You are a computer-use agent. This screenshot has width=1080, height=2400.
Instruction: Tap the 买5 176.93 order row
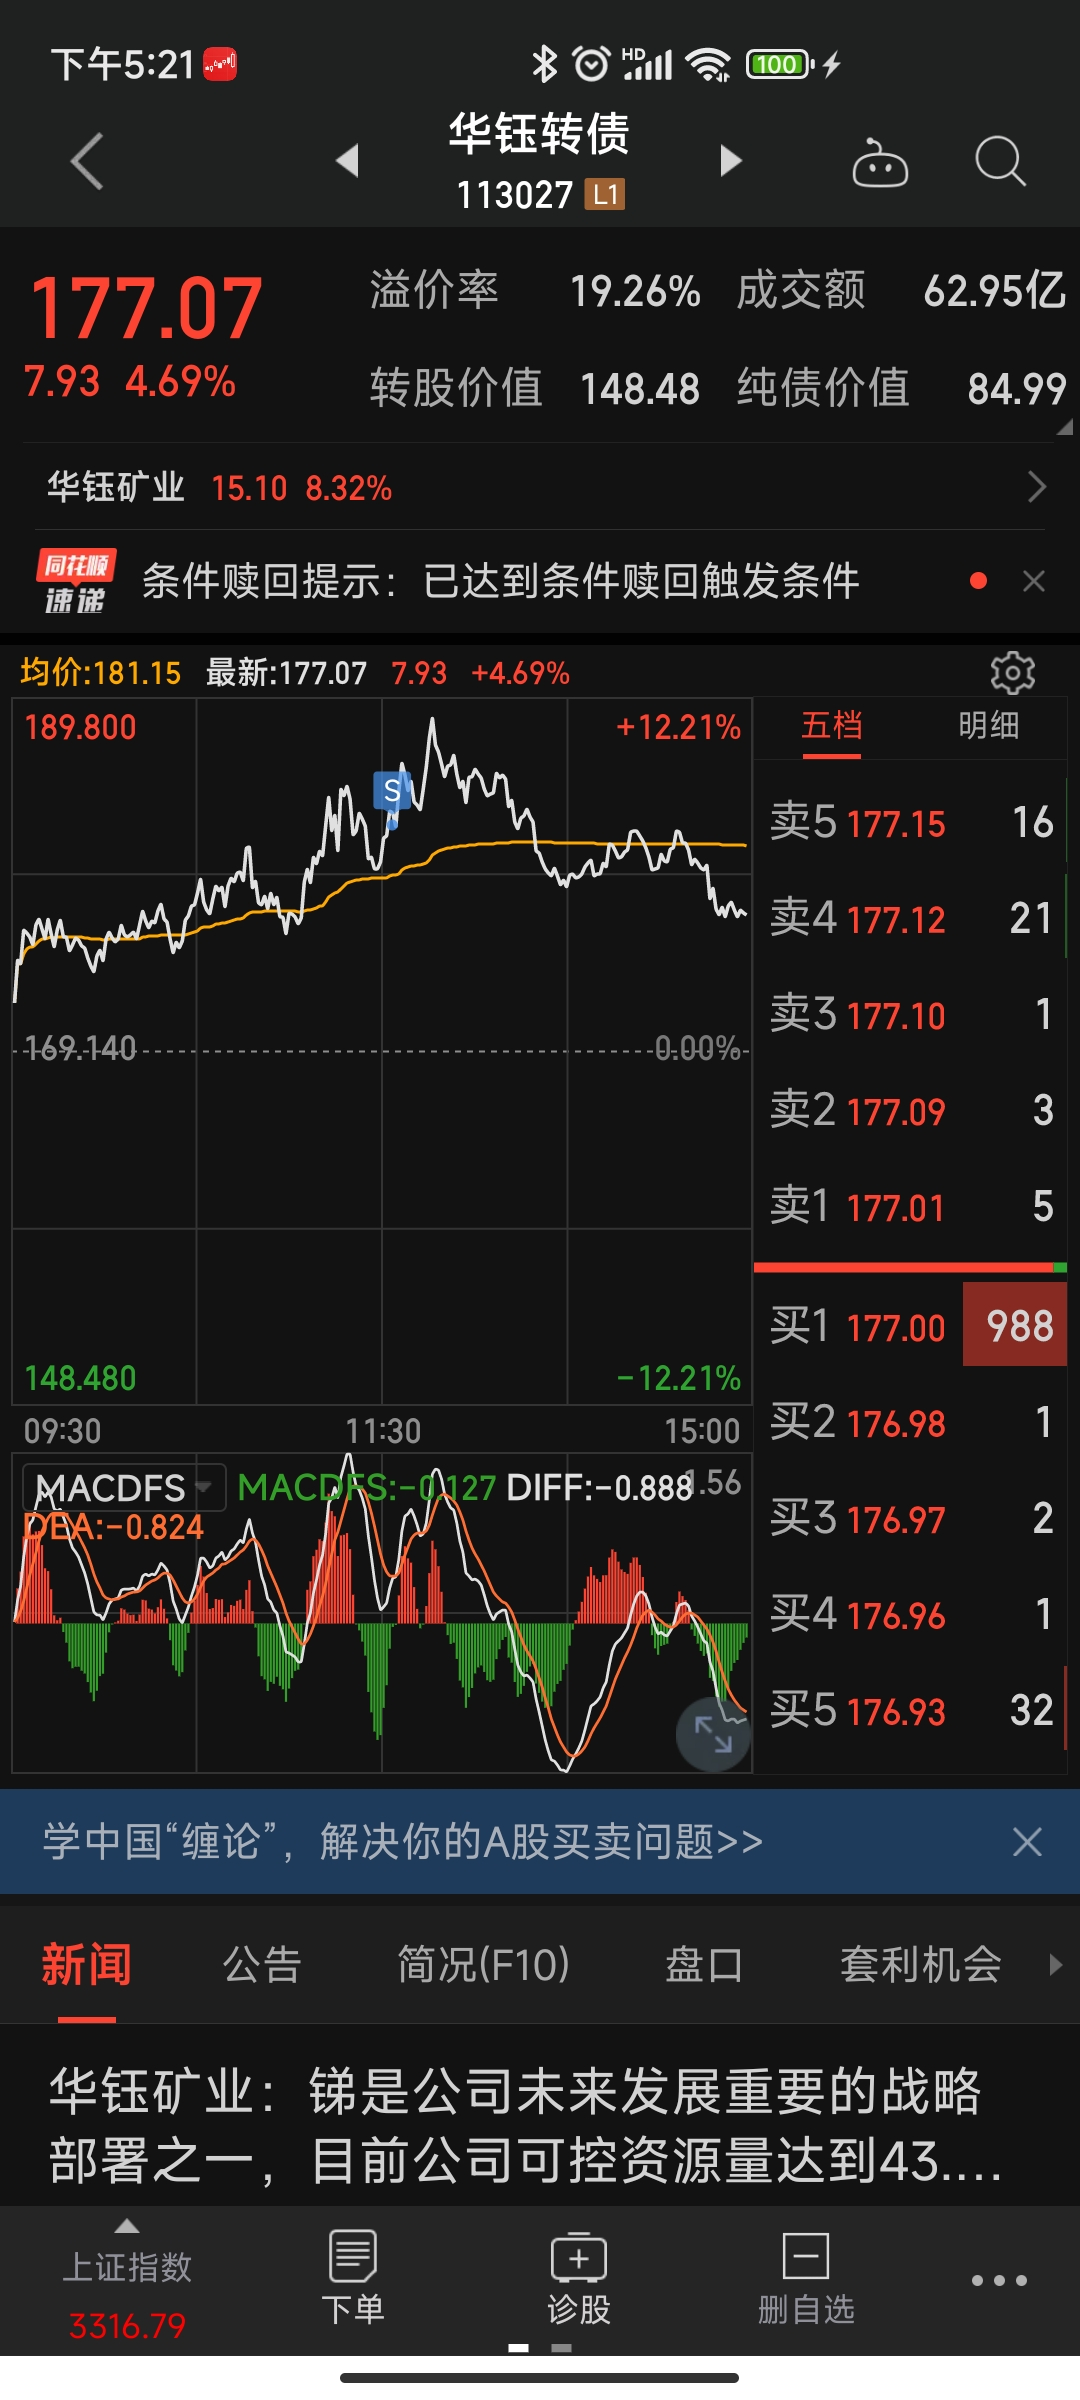910,1710
